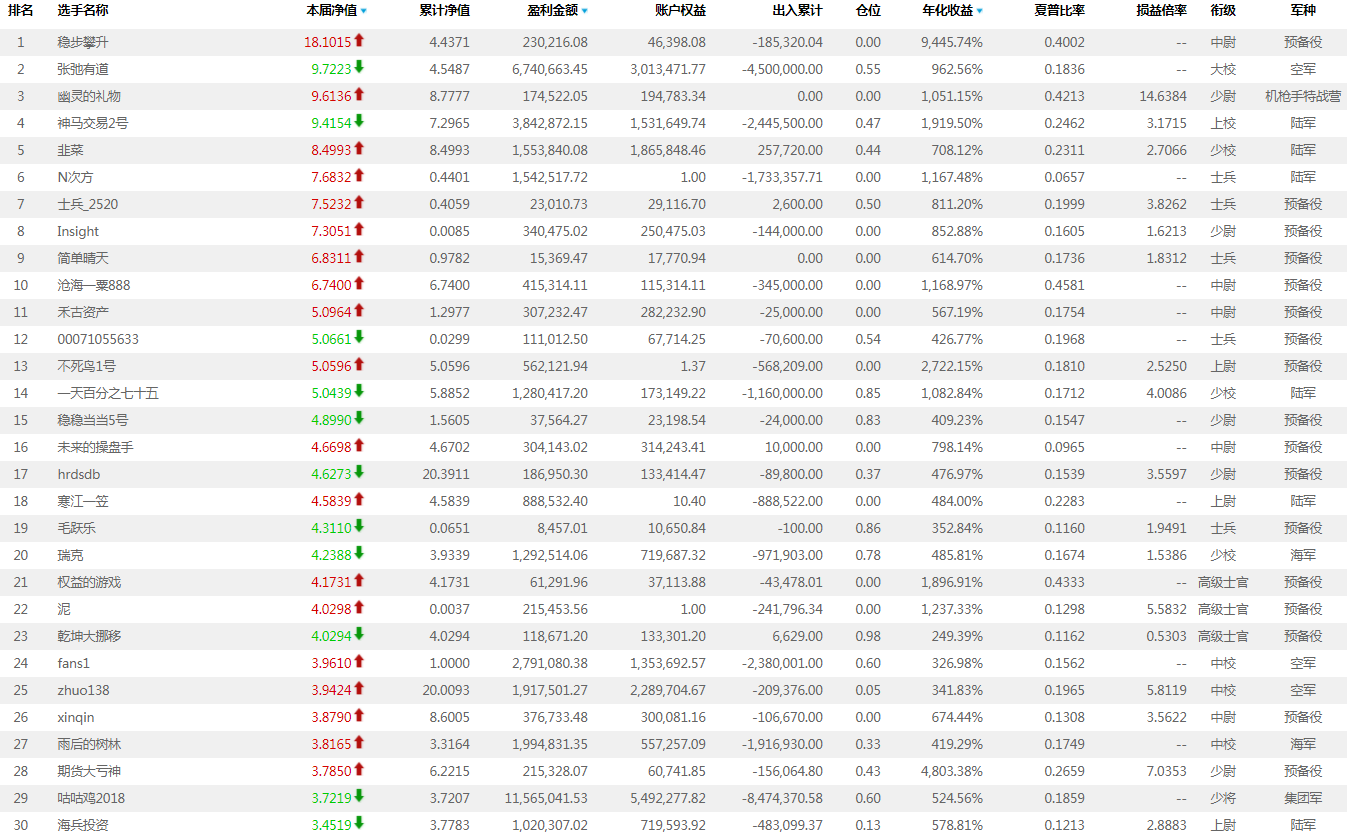The height and width of the screenshot is (838, 1347).
Task: Click the 夏普比率 column header
Action: tap(1059, 10)
